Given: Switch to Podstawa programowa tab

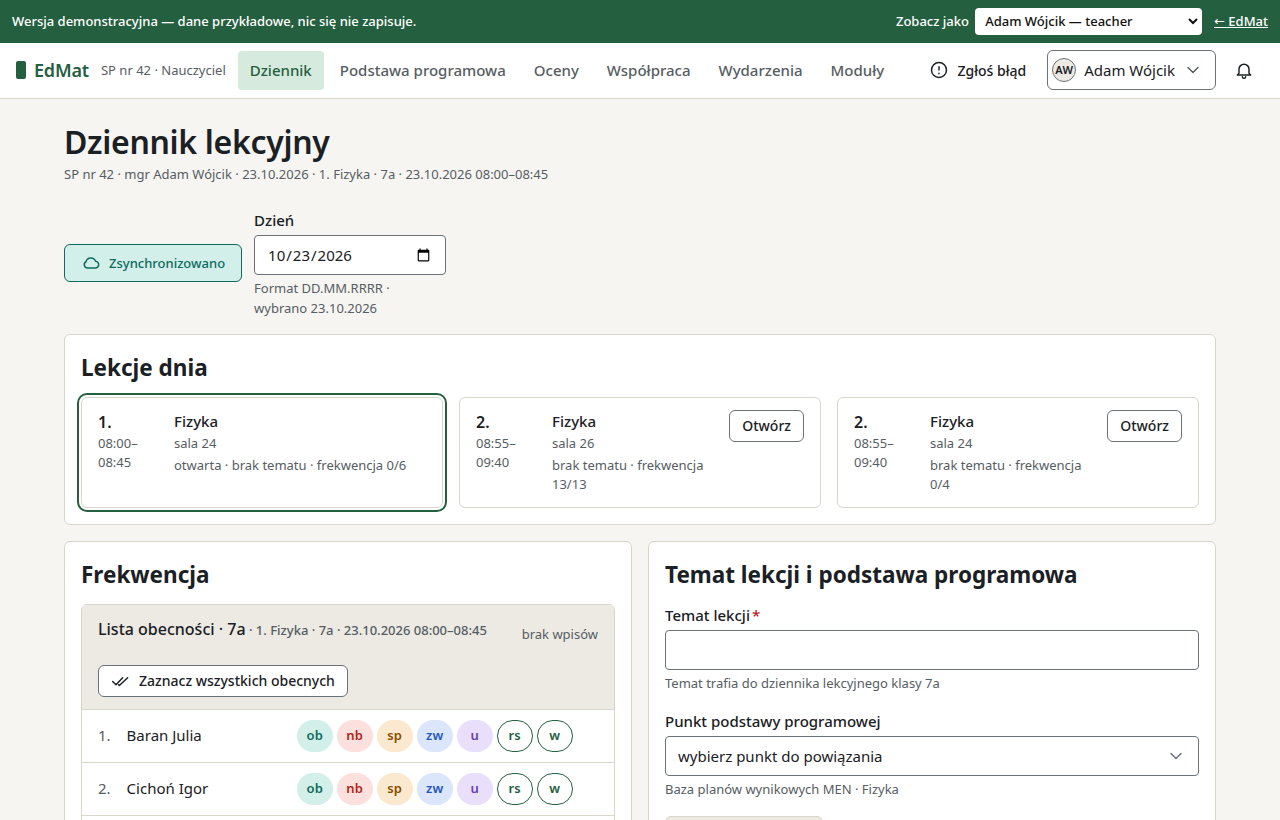Looking at the screenshot, I should (423, 71).
